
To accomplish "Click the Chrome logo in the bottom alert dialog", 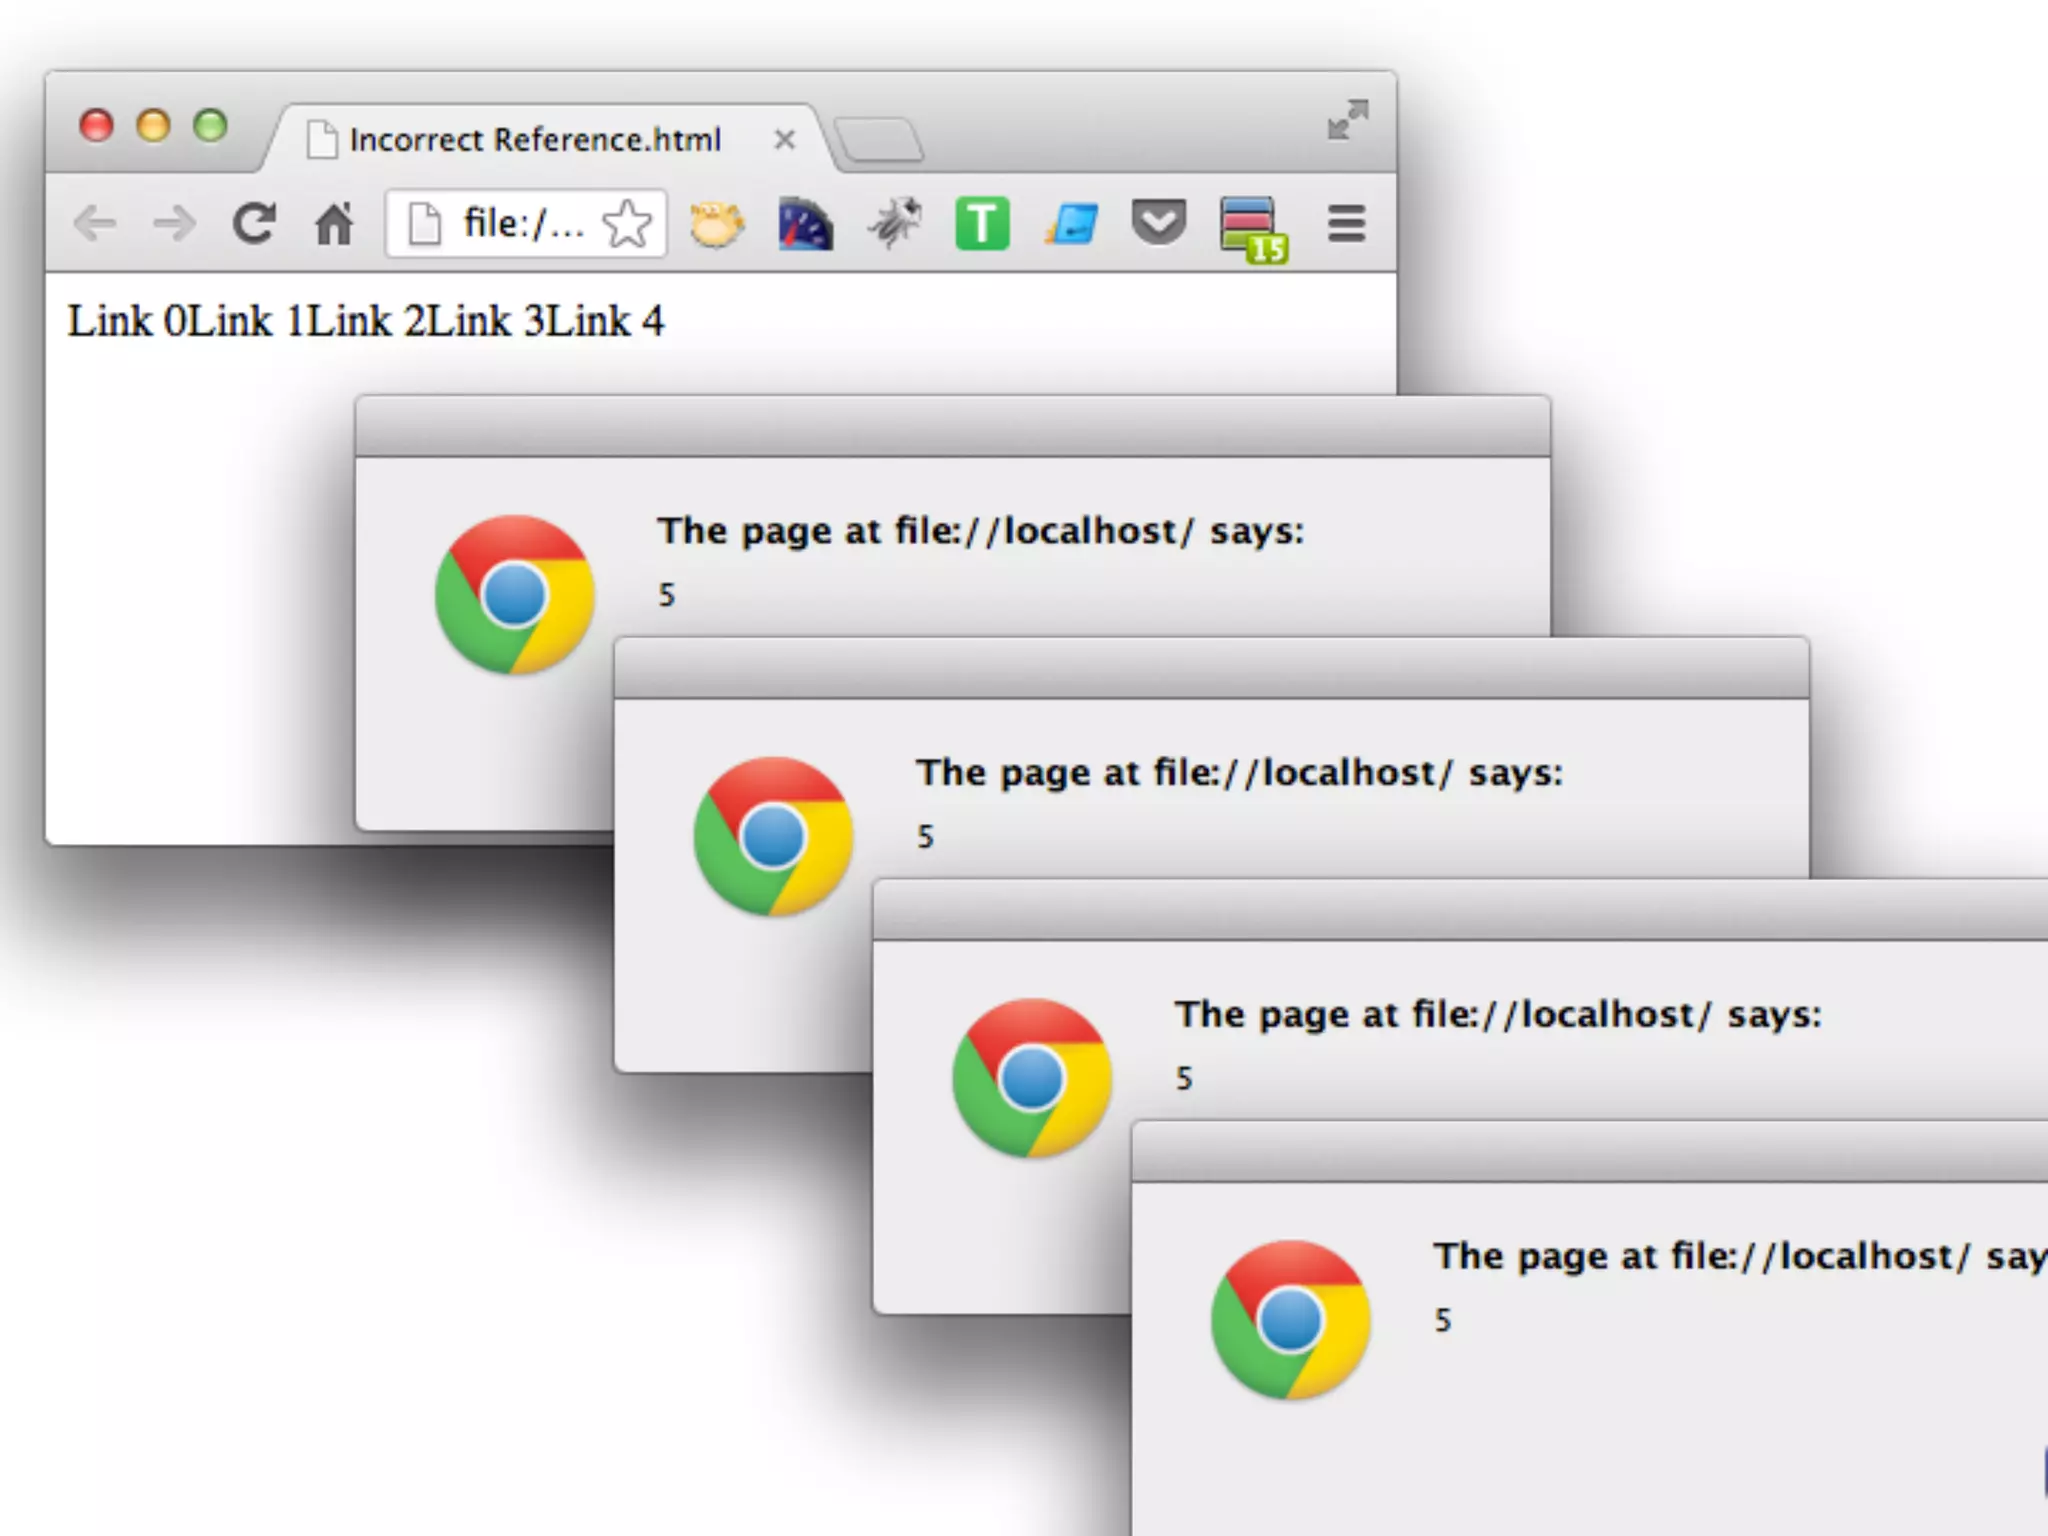I will point(1291,1321).
